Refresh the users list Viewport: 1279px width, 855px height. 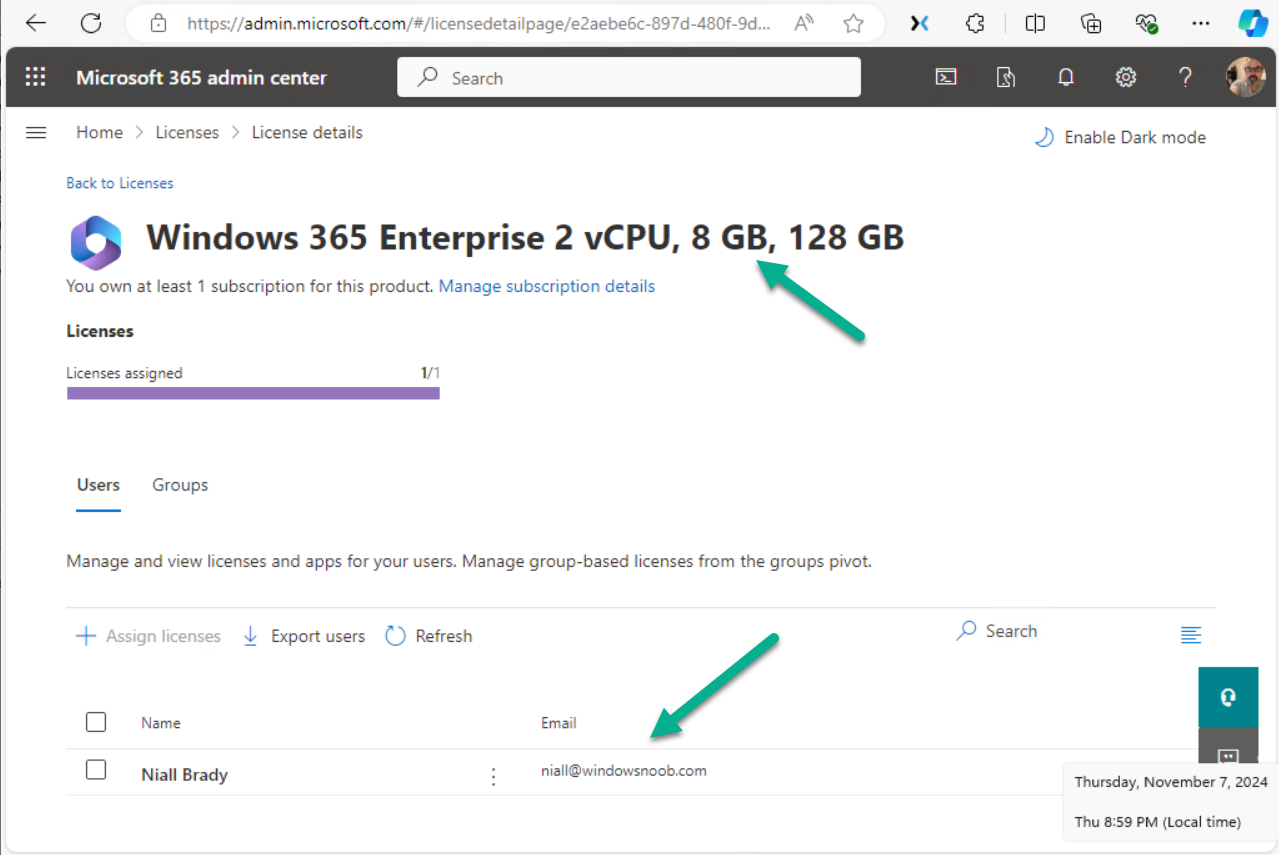pyautogui.click(x=429, y=636)
